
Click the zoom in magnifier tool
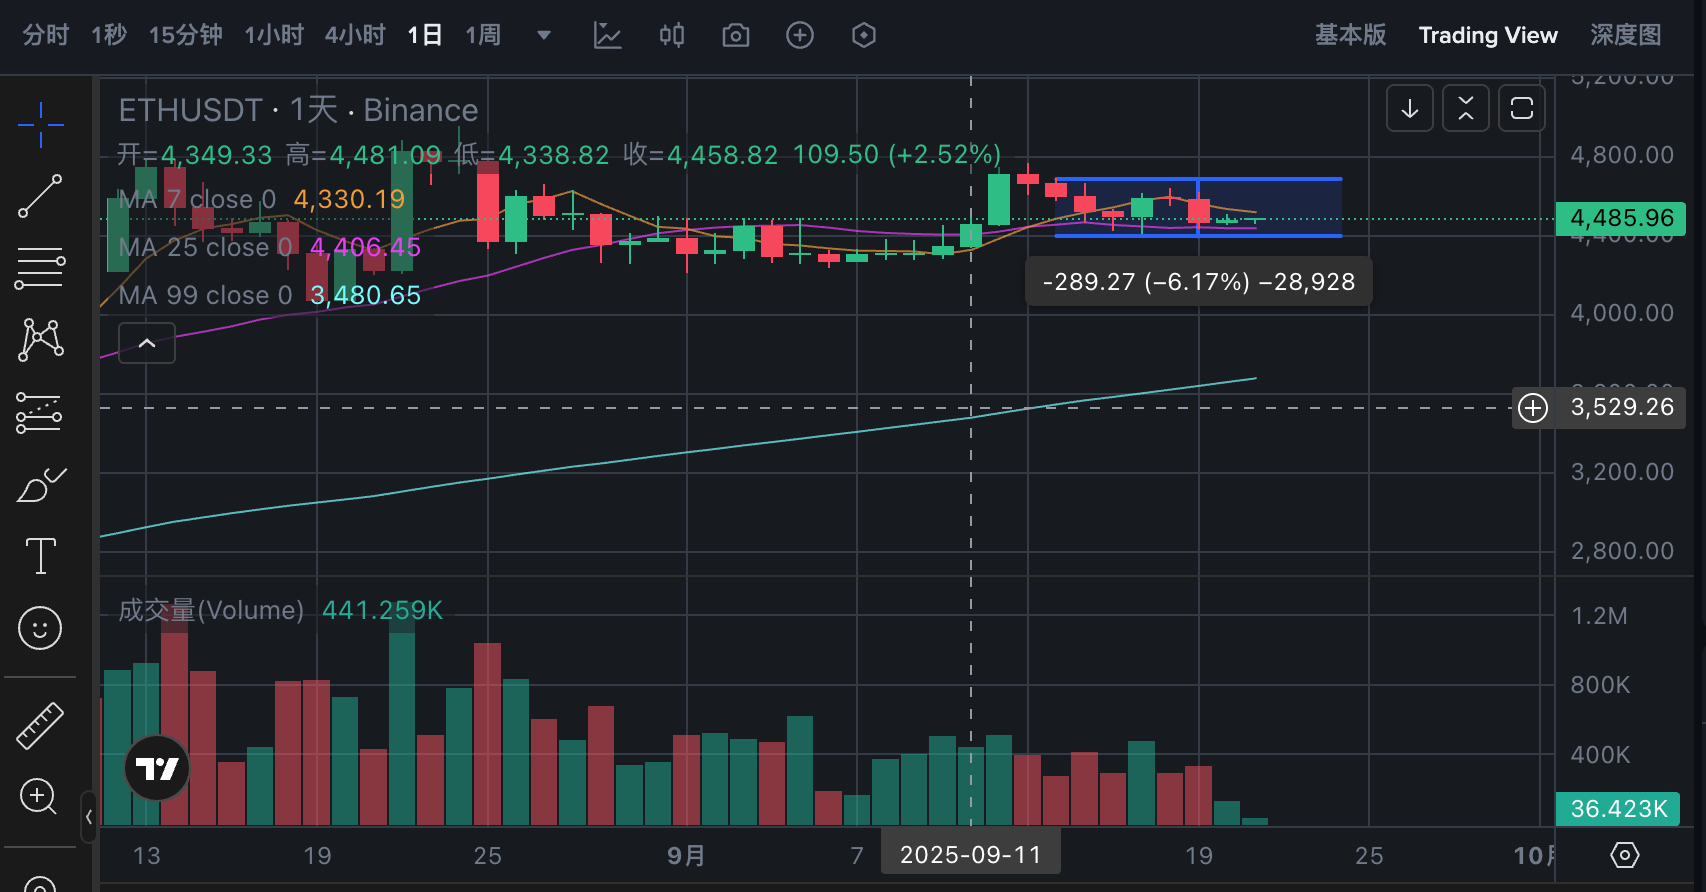40,797
